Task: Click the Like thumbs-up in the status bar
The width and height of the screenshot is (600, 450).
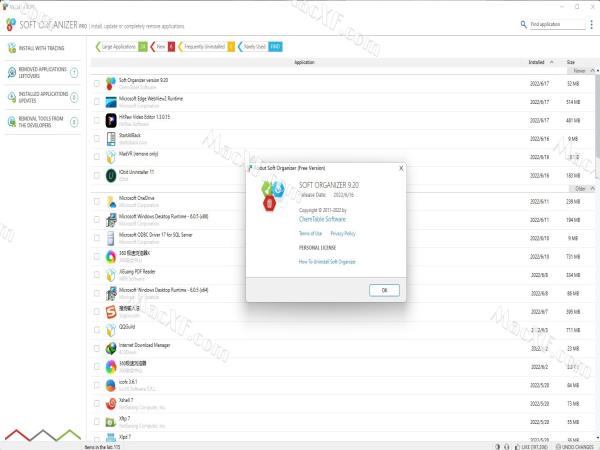Action: point(517,447)
